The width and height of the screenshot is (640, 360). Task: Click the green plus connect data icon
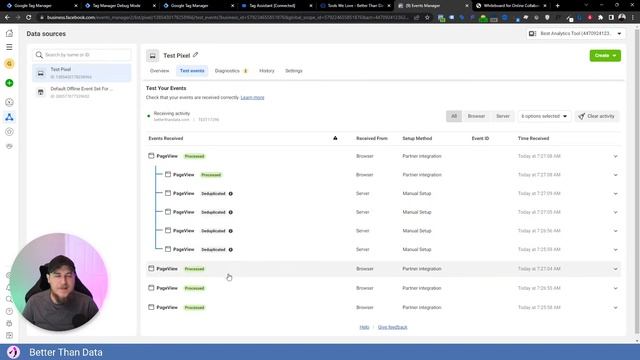pyautogui.click(x=9, y=83)
